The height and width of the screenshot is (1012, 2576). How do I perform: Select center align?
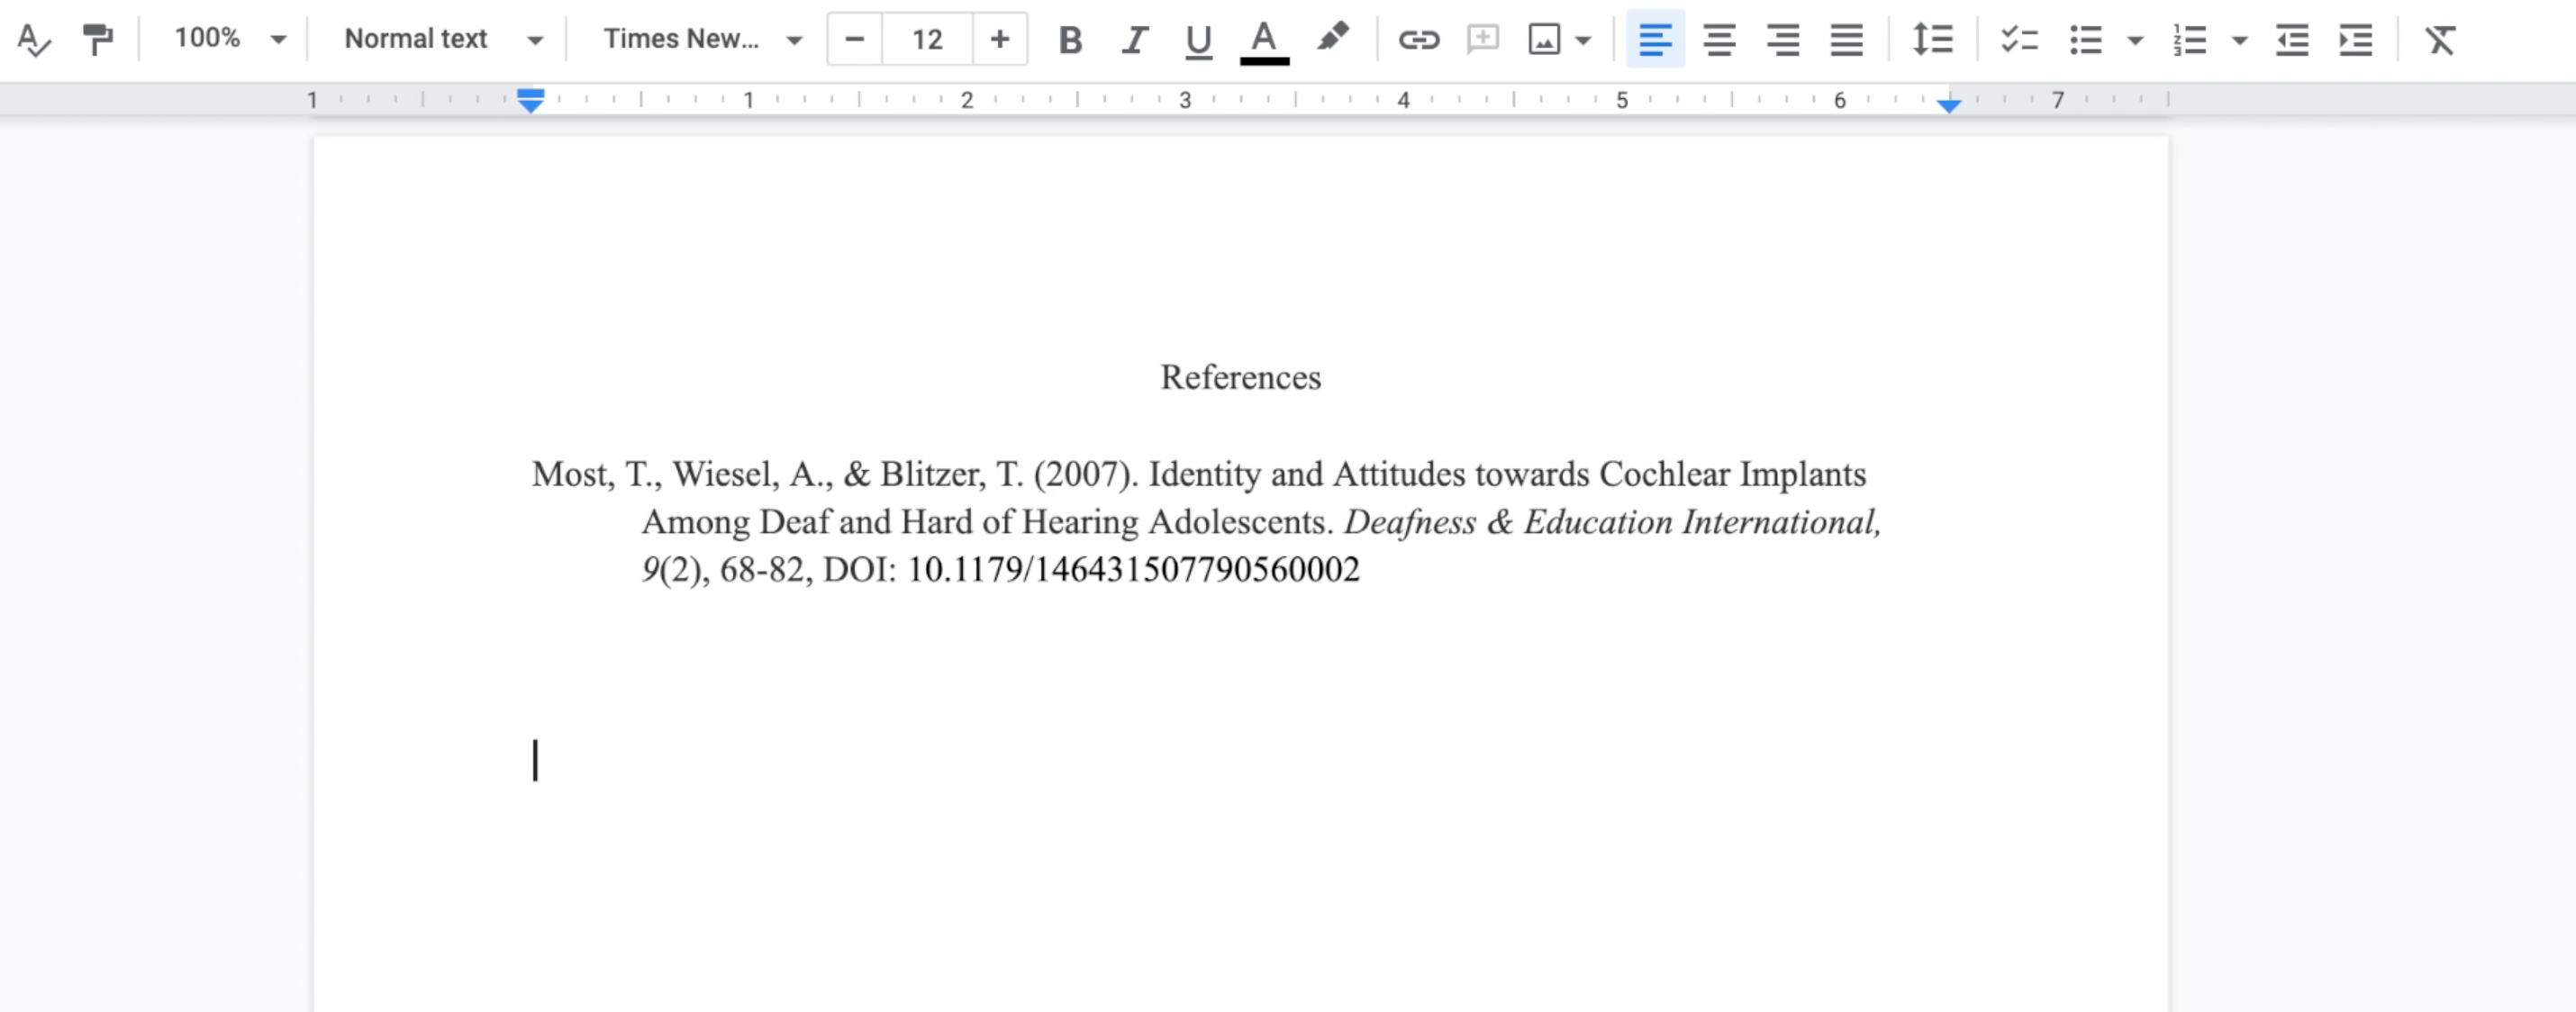point(1719,40)
